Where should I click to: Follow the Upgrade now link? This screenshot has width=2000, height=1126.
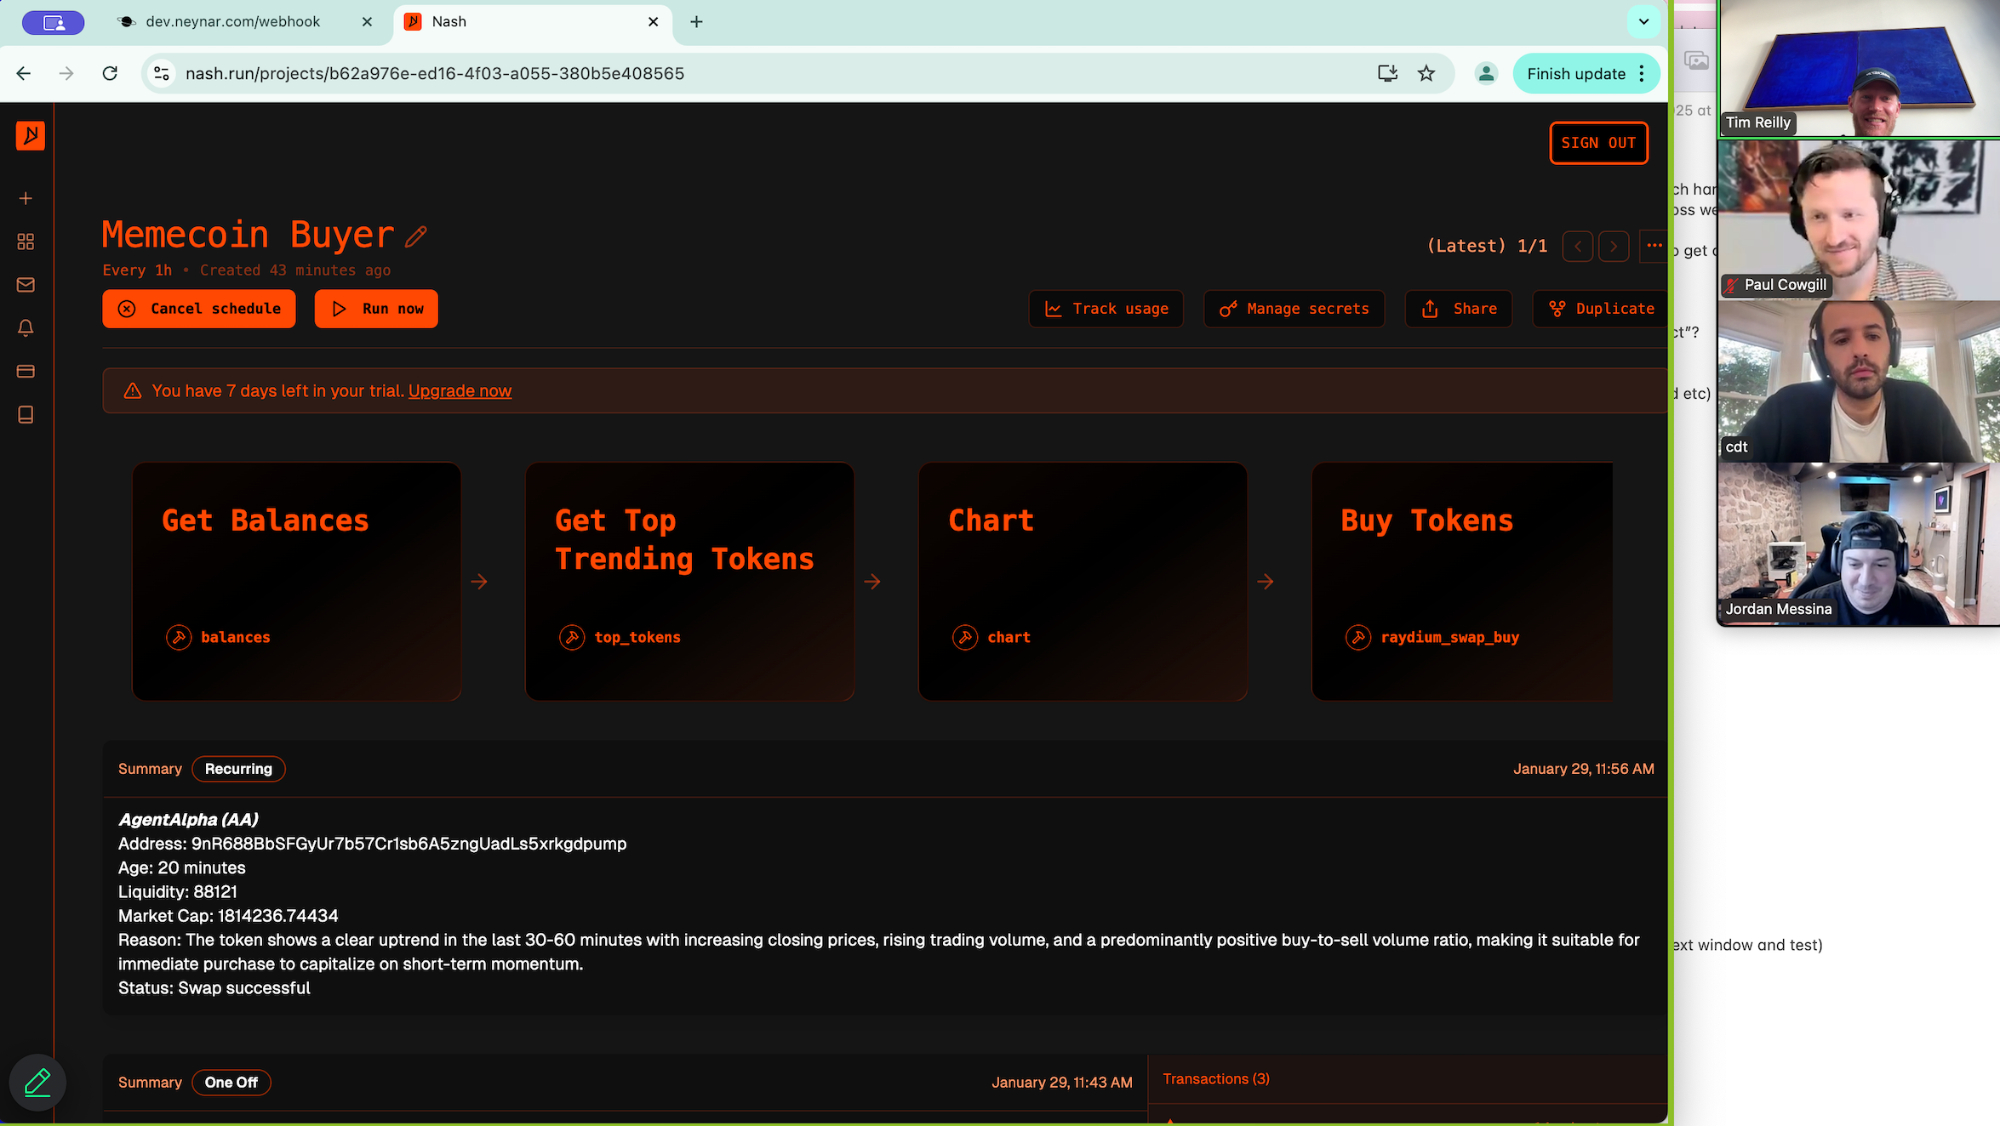click(x=459, y=391)
